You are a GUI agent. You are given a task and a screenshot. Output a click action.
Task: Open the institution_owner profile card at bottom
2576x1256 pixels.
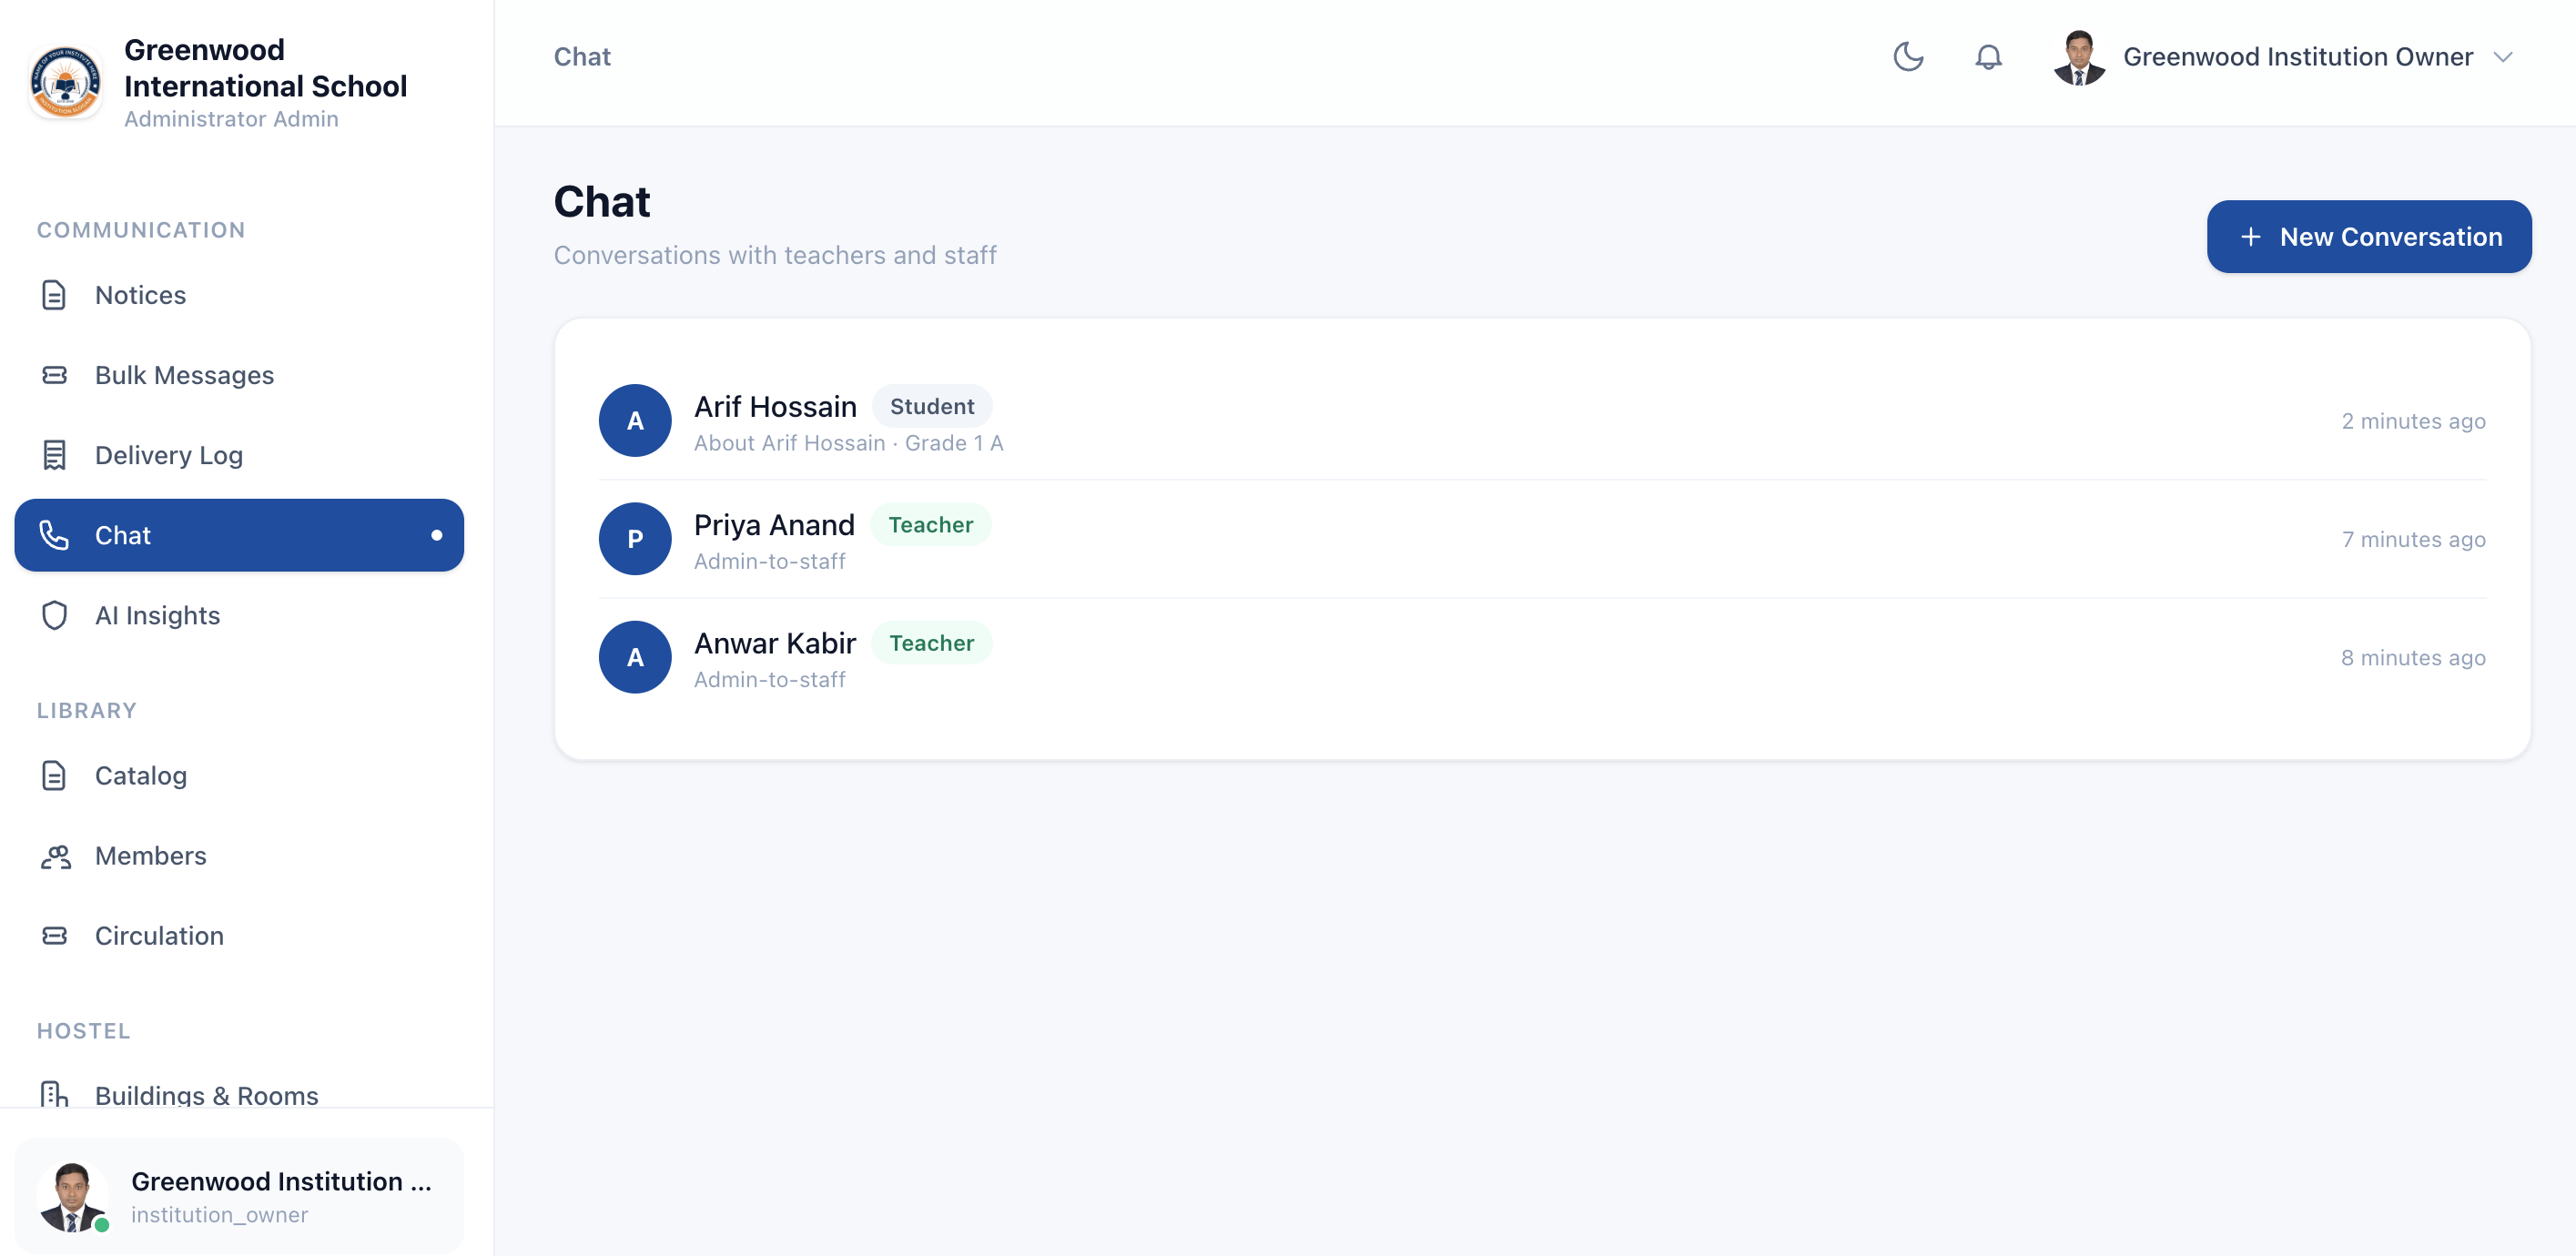239,1196
